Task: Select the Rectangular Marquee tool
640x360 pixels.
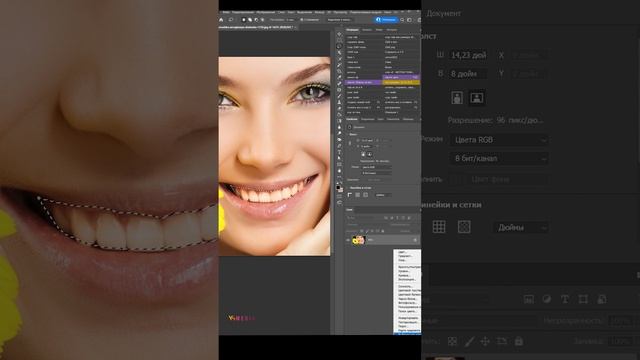Action: [339, 40]
